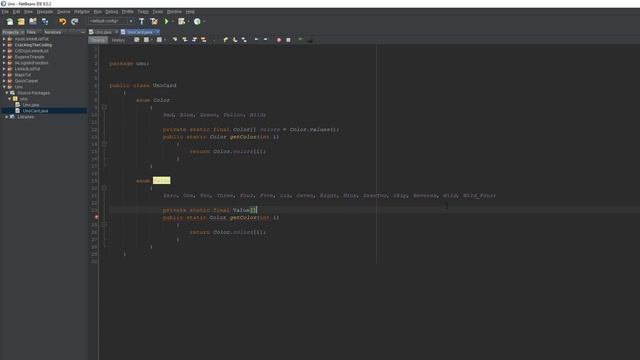Collapse the enum Color code fold
Viewport: 640px width, 360px height.
tap(104, 107)
